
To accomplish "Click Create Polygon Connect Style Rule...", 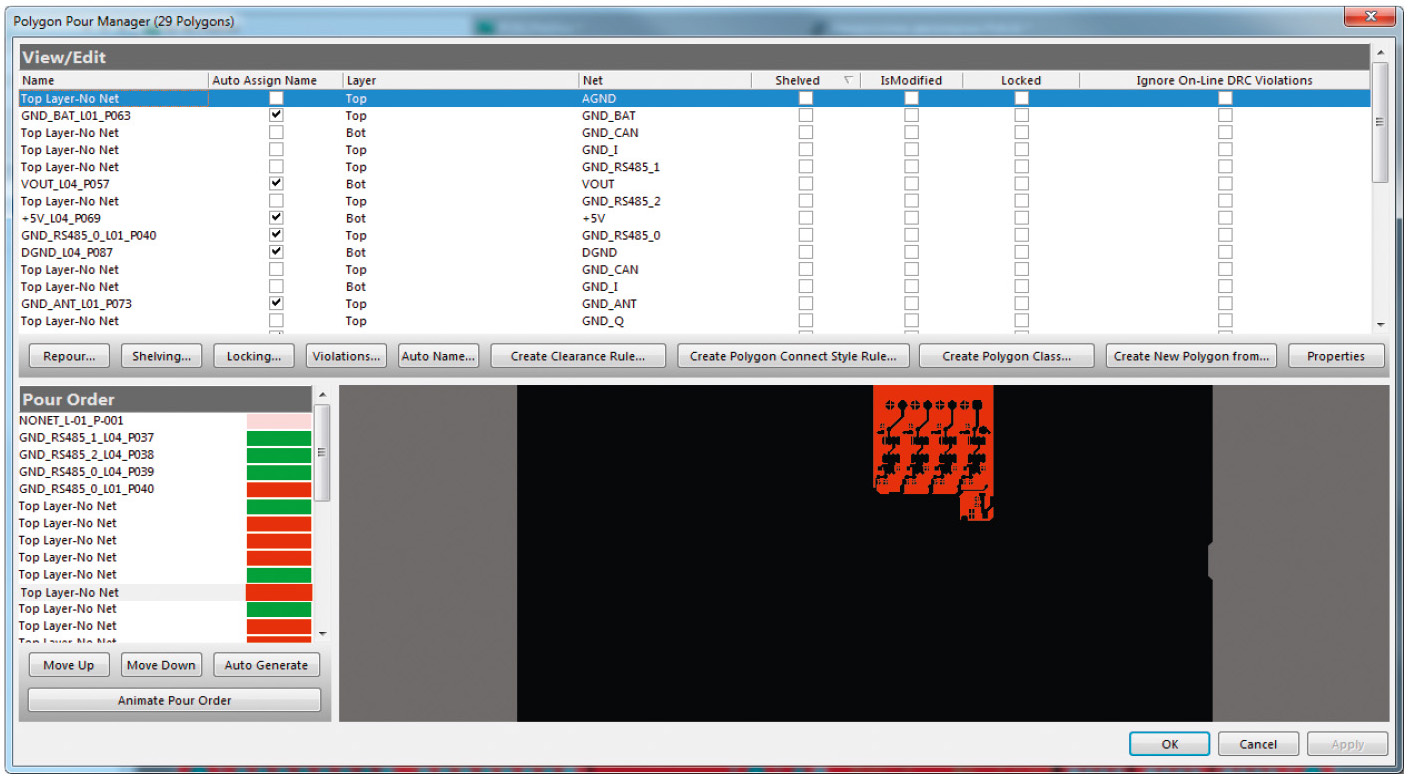I will [793, 356].
